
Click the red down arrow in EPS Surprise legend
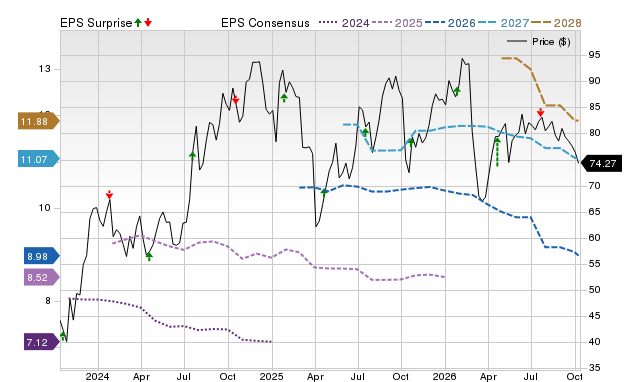[x=148, y=23]
